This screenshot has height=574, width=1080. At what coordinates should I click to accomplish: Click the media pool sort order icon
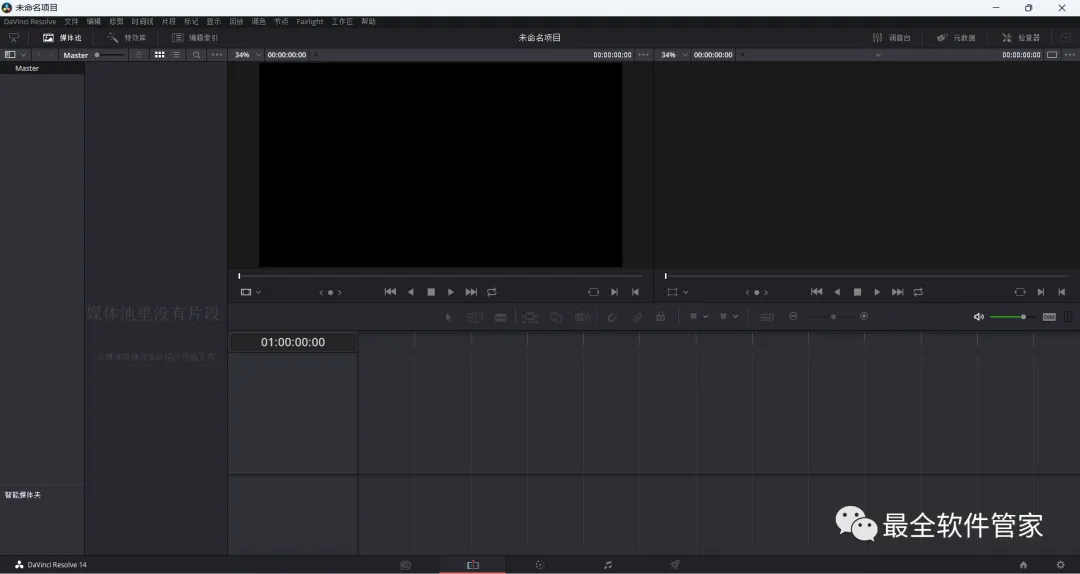click(x=138, y=54)
